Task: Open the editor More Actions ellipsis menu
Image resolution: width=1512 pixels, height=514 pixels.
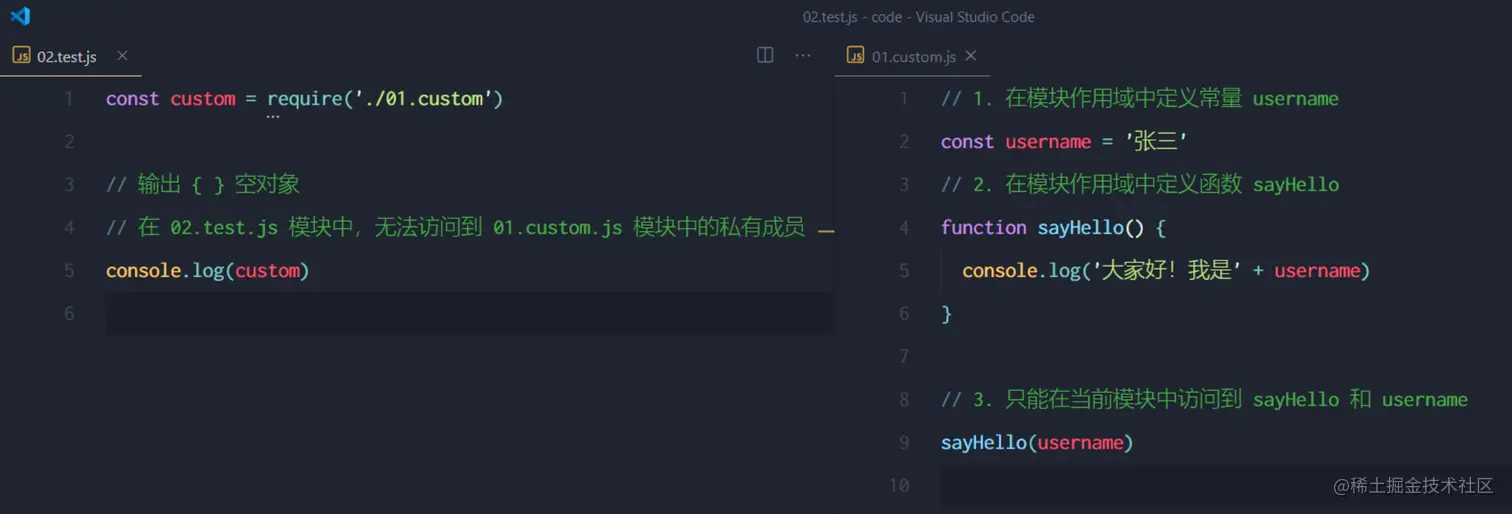Action: click(802, 56)
